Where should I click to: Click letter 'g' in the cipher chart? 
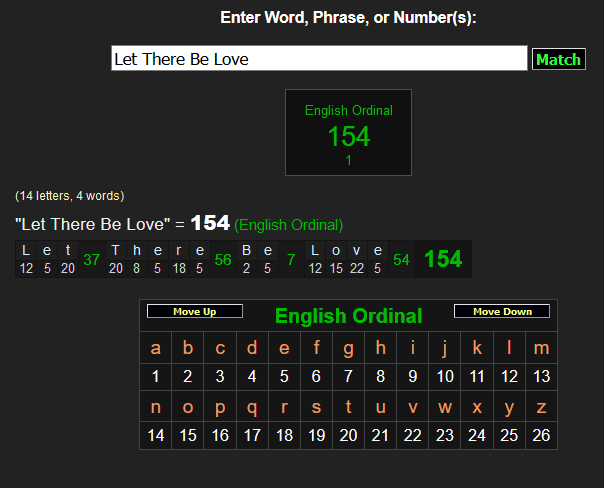tap(348, 348)
